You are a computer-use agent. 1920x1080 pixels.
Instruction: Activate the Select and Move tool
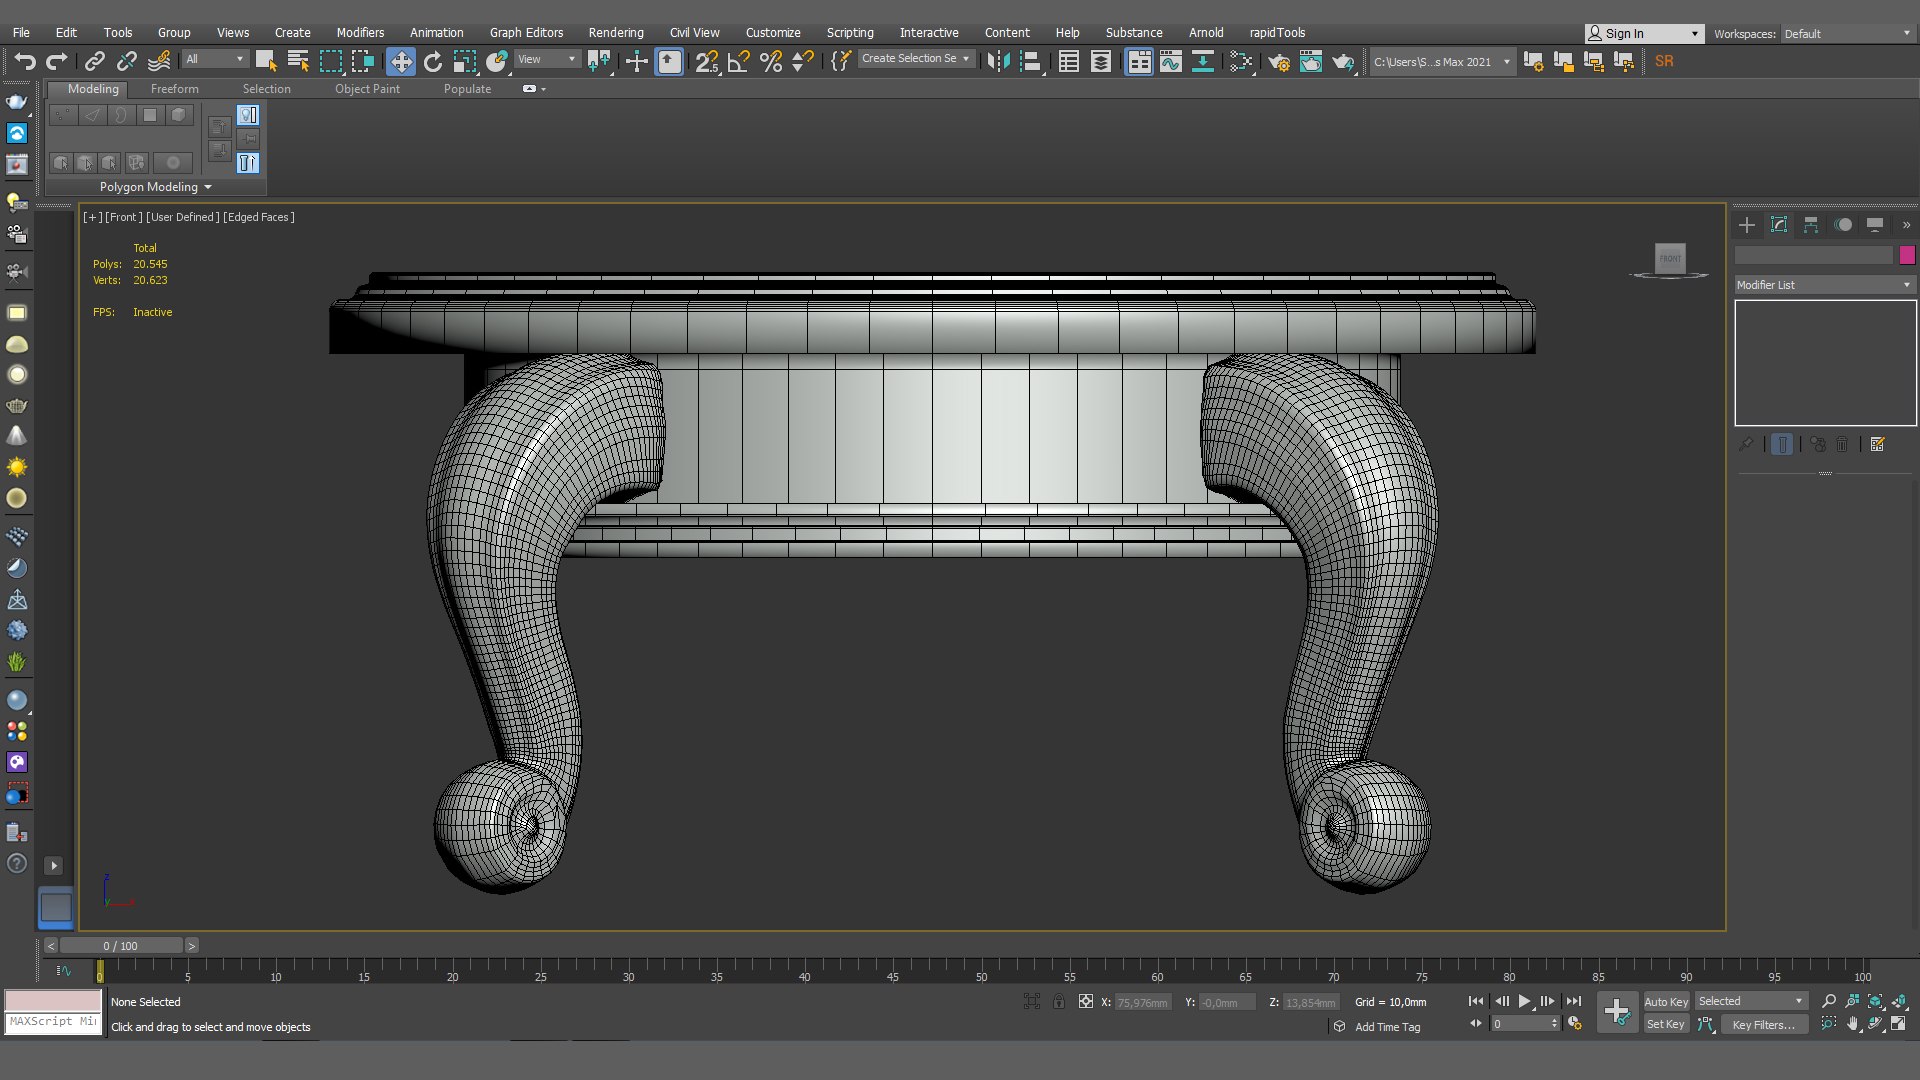pos(400,61)
